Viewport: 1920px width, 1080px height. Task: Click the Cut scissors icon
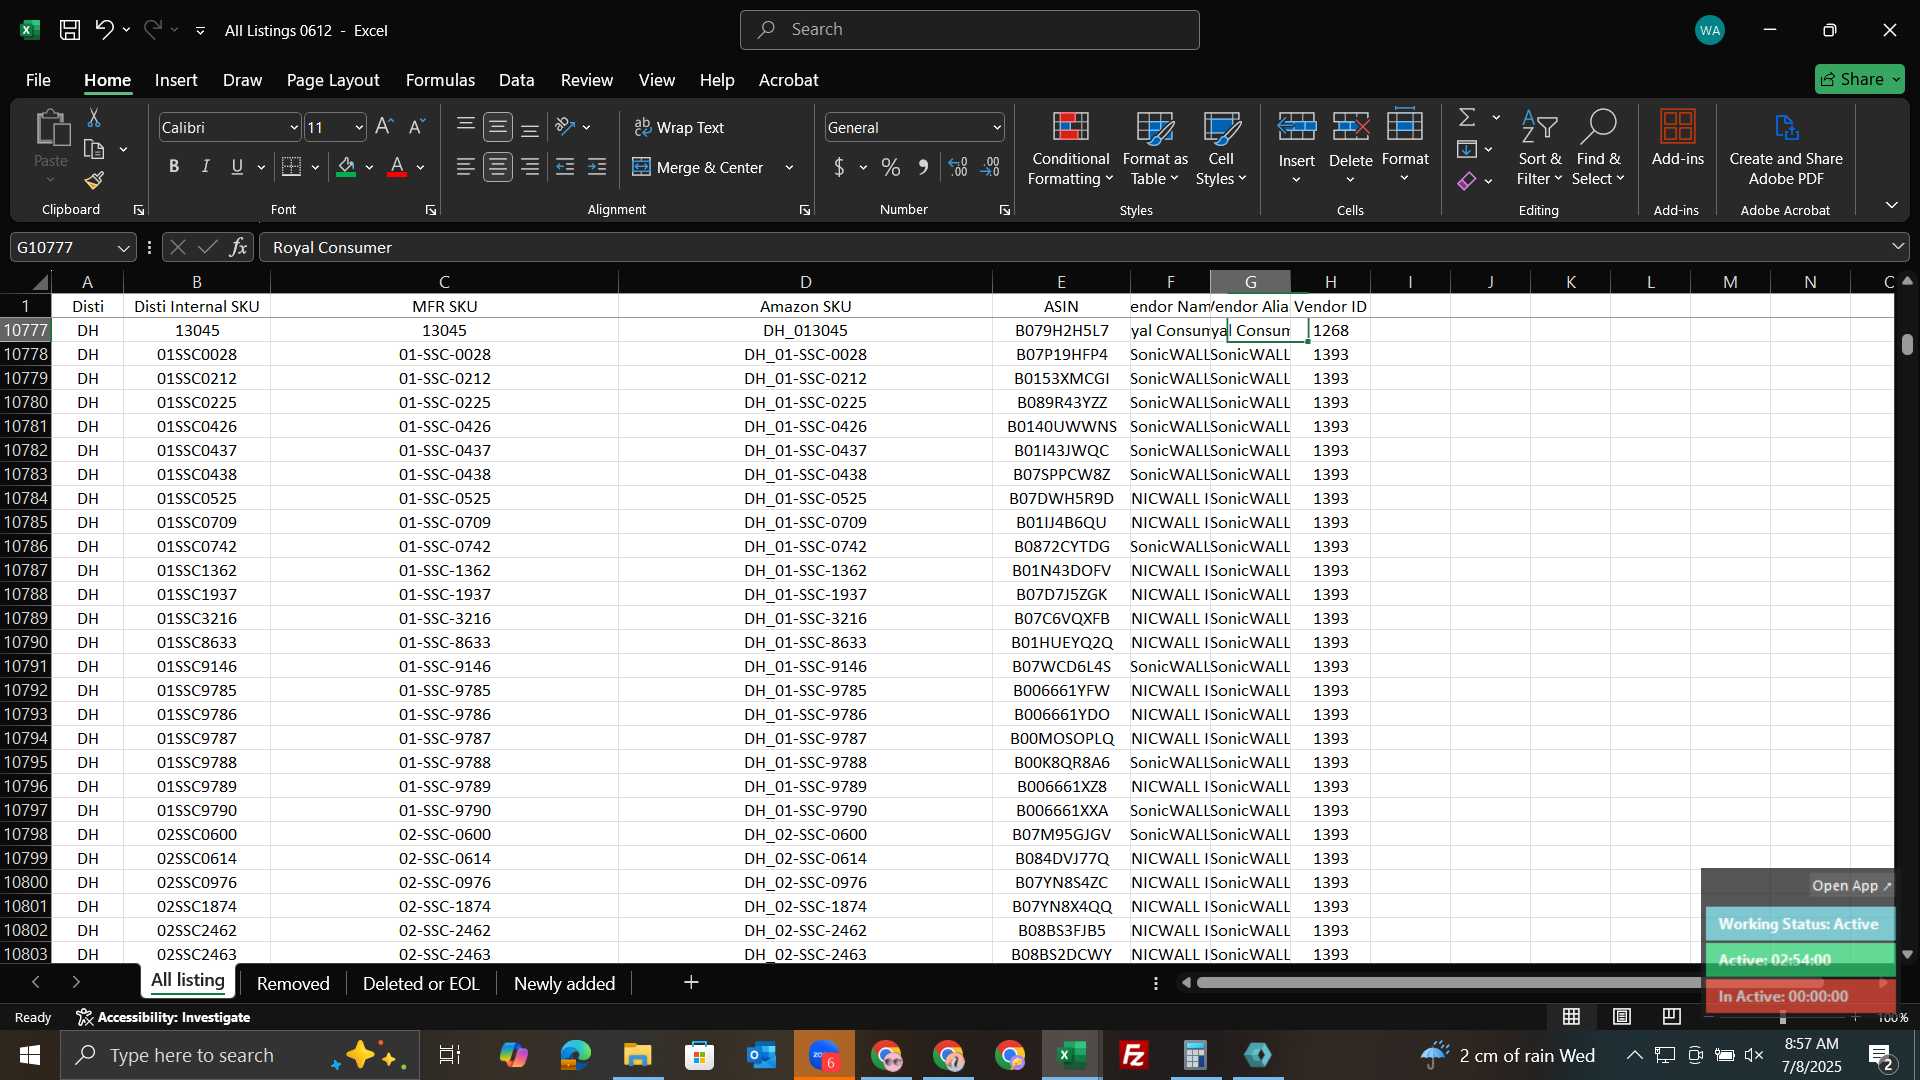94,118
